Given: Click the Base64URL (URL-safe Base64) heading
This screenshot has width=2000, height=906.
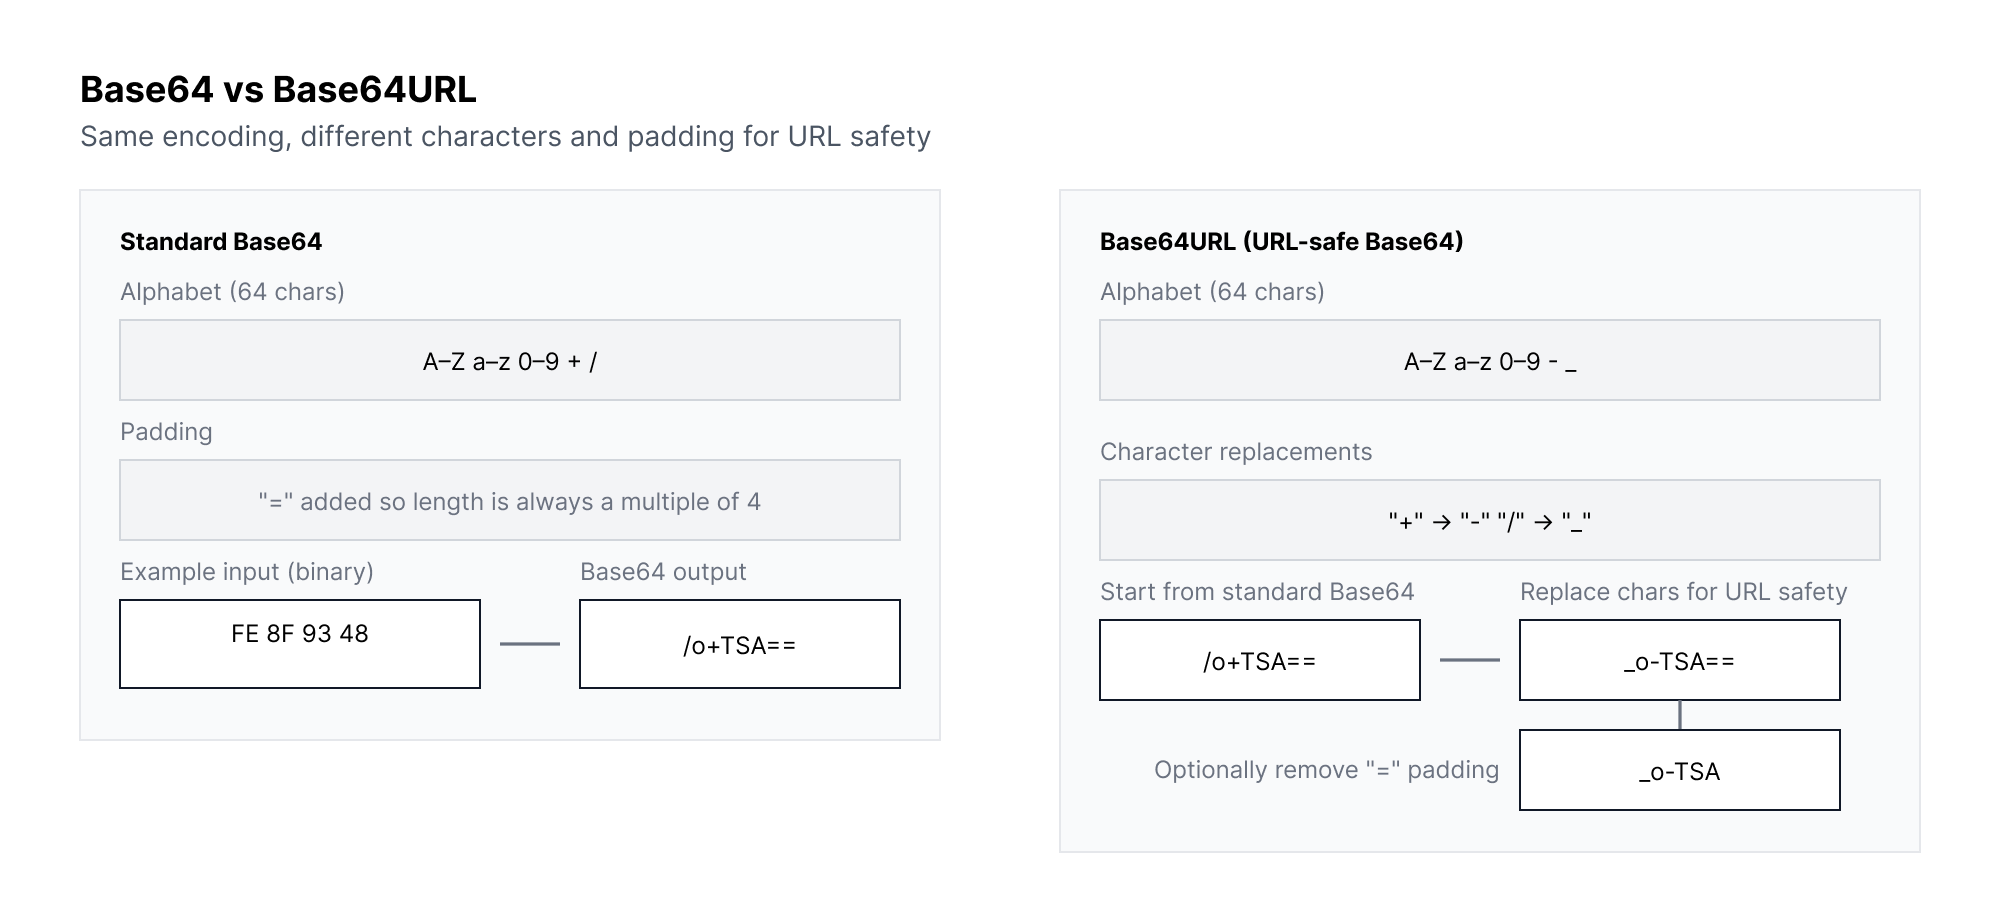Looking at the screenshot, I should pyautogui.click(x=1281, y=242).
